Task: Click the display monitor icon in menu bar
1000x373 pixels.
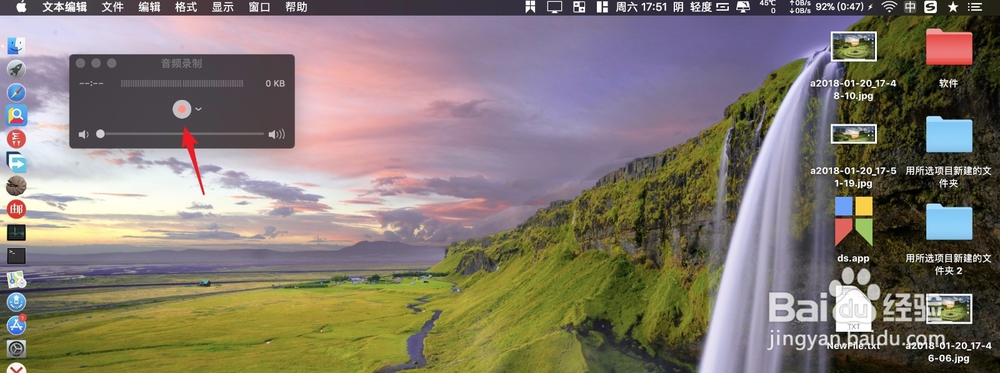Action: point(554,7)
